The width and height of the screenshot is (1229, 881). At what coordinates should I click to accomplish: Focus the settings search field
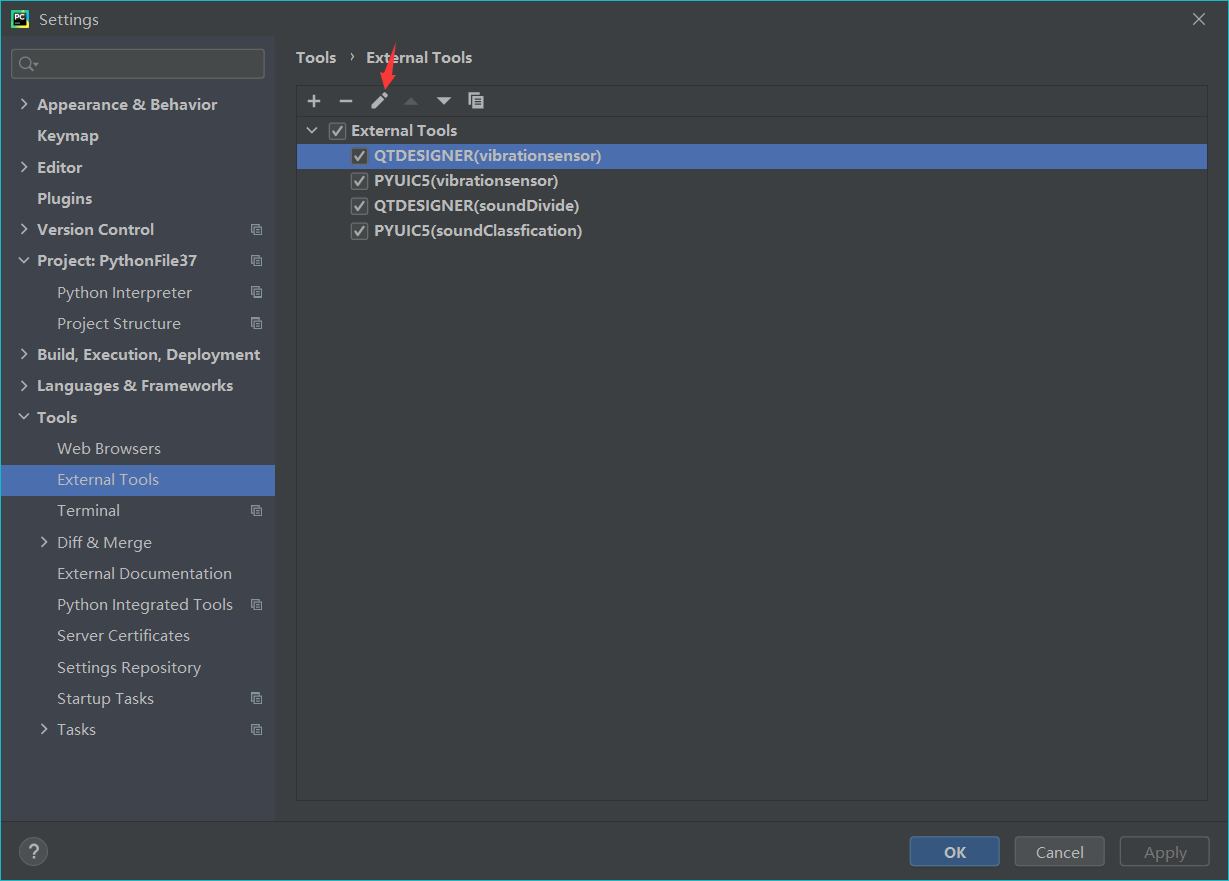138,64
